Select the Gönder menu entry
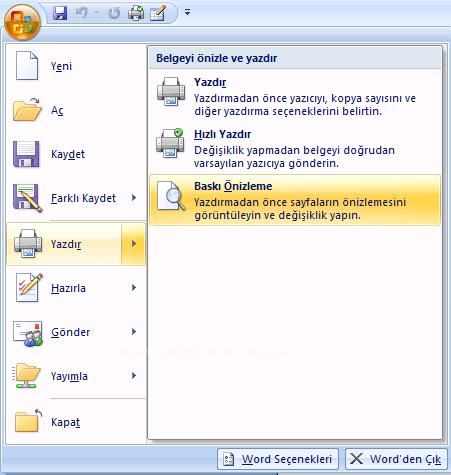 [x=71, y=332]
